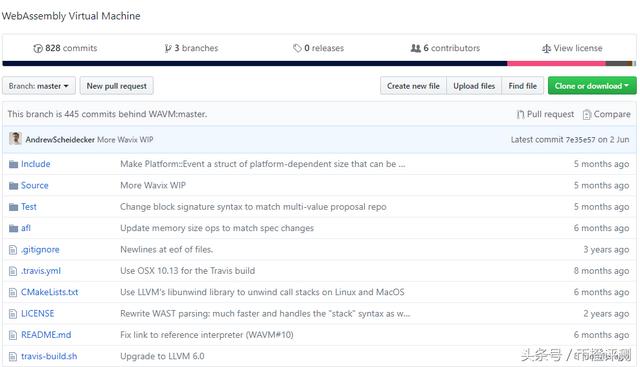Open commit 'Upgrade to LLVM 6.0' message
Screen dimensions: 640x367
162,356
